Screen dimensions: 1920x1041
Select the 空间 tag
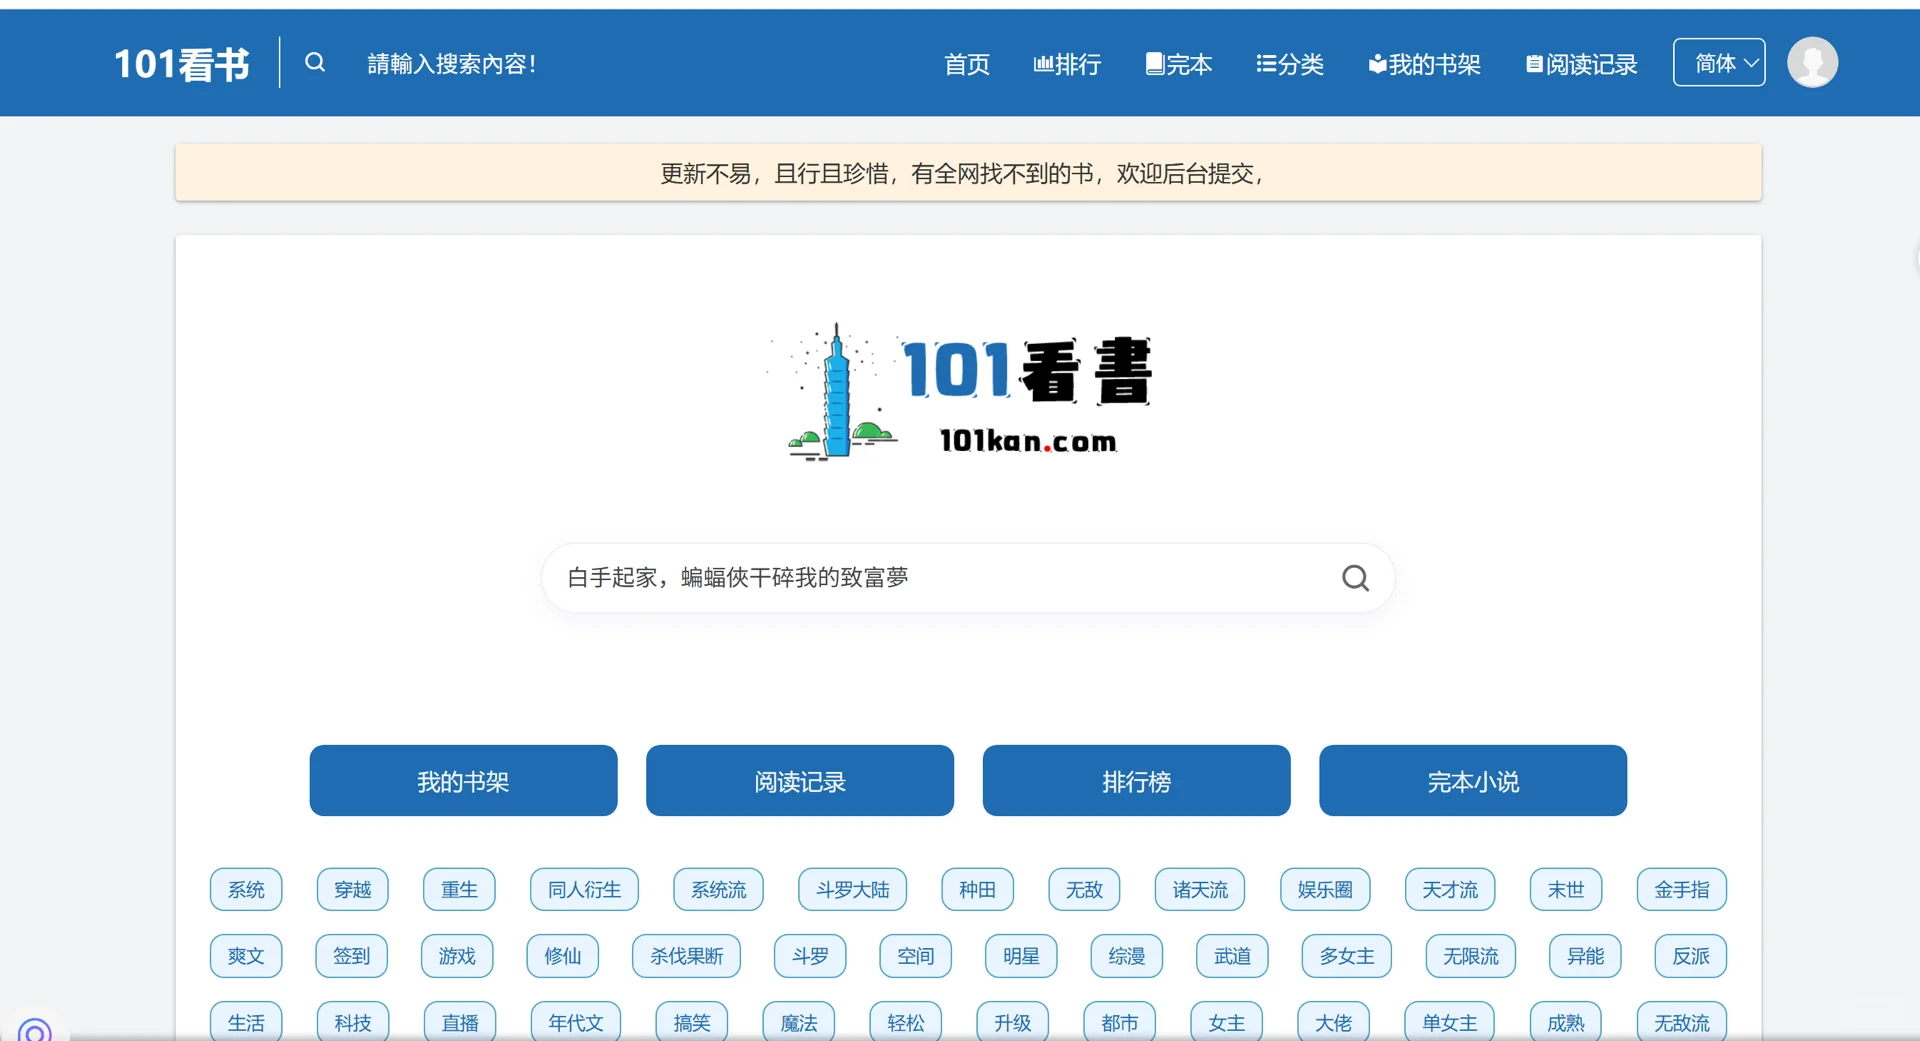[916, 956]
